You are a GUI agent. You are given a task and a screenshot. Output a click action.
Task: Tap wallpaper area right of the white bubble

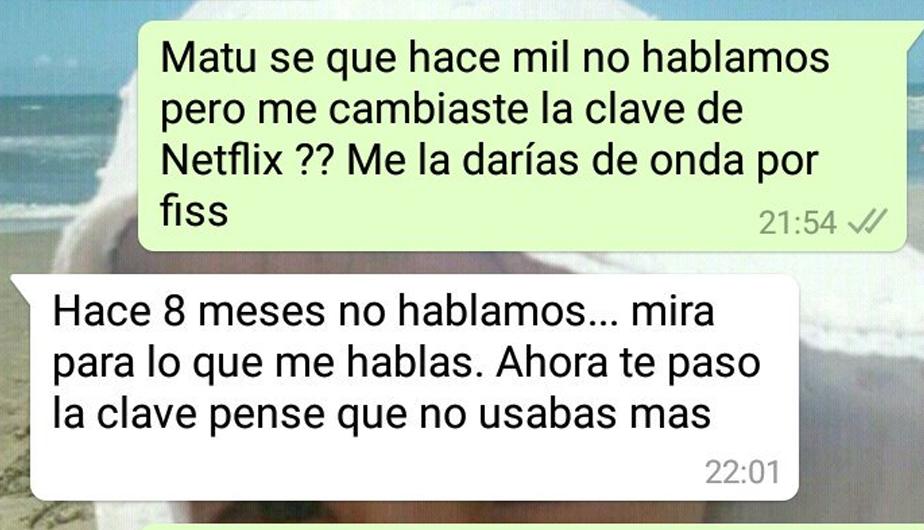[x=862, y=389]
